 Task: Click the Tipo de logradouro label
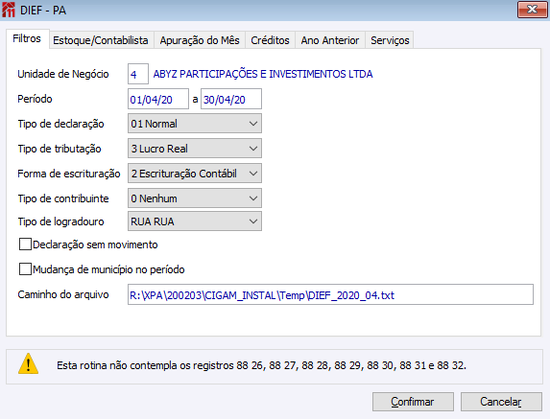[61, 222]
